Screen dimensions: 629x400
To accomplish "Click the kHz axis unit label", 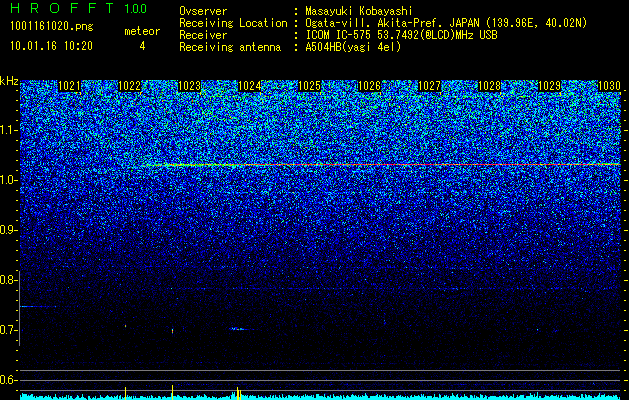I will pyautogui.click(x=9, y=81).
